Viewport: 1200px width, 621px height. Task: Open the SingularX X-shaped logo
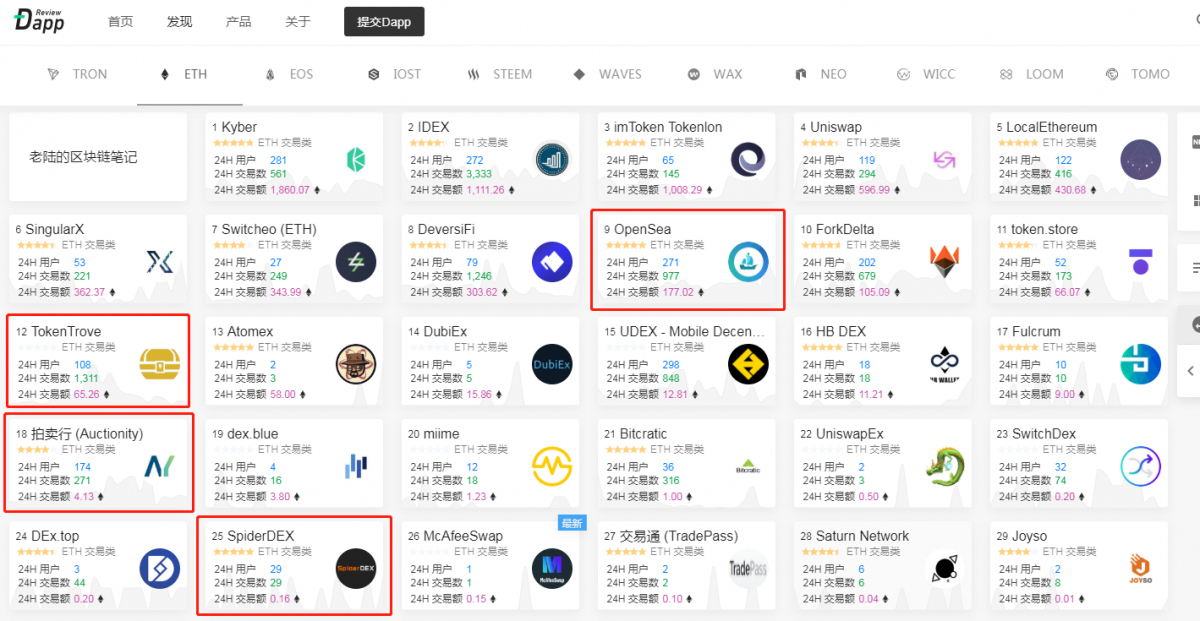159,262
